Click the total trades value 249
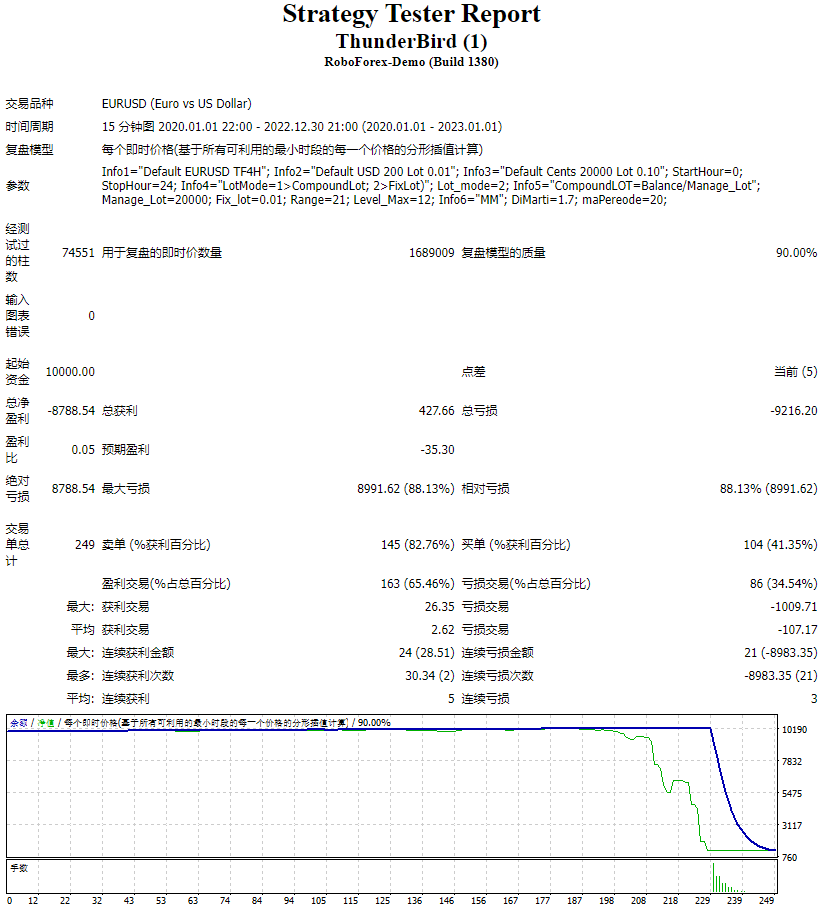Image resolution: width=825 pixels, height=914 pixels. (85, 544)
